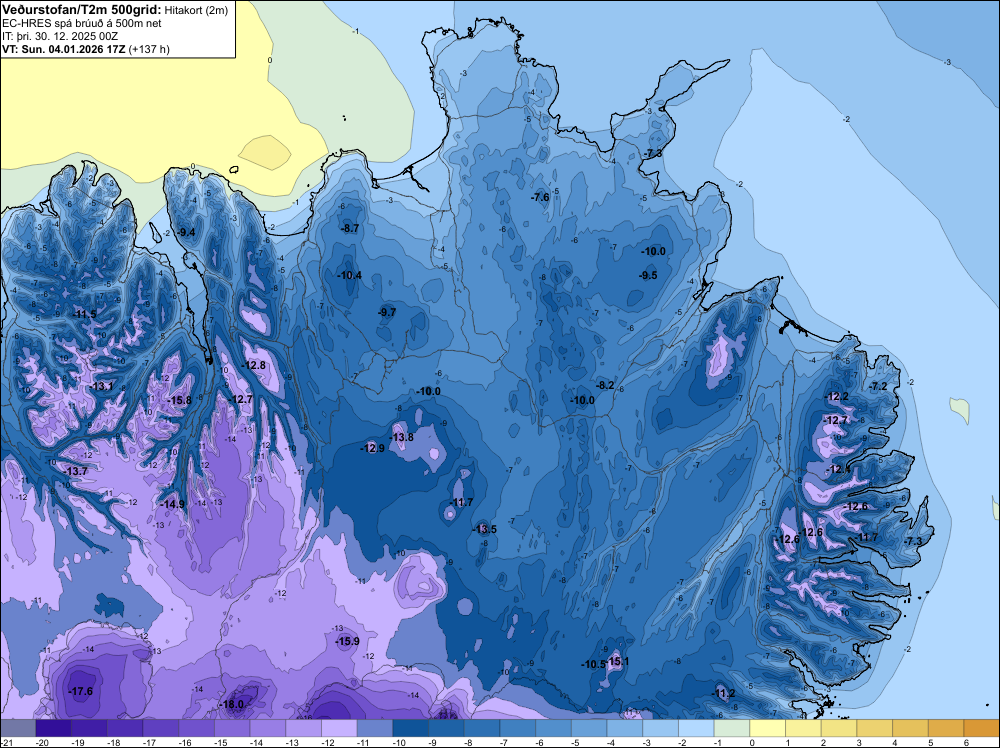This screenshot has height=748, width=1000.
Task: Click the -18.0 temperature reading
Action: (x=232, y=705)
